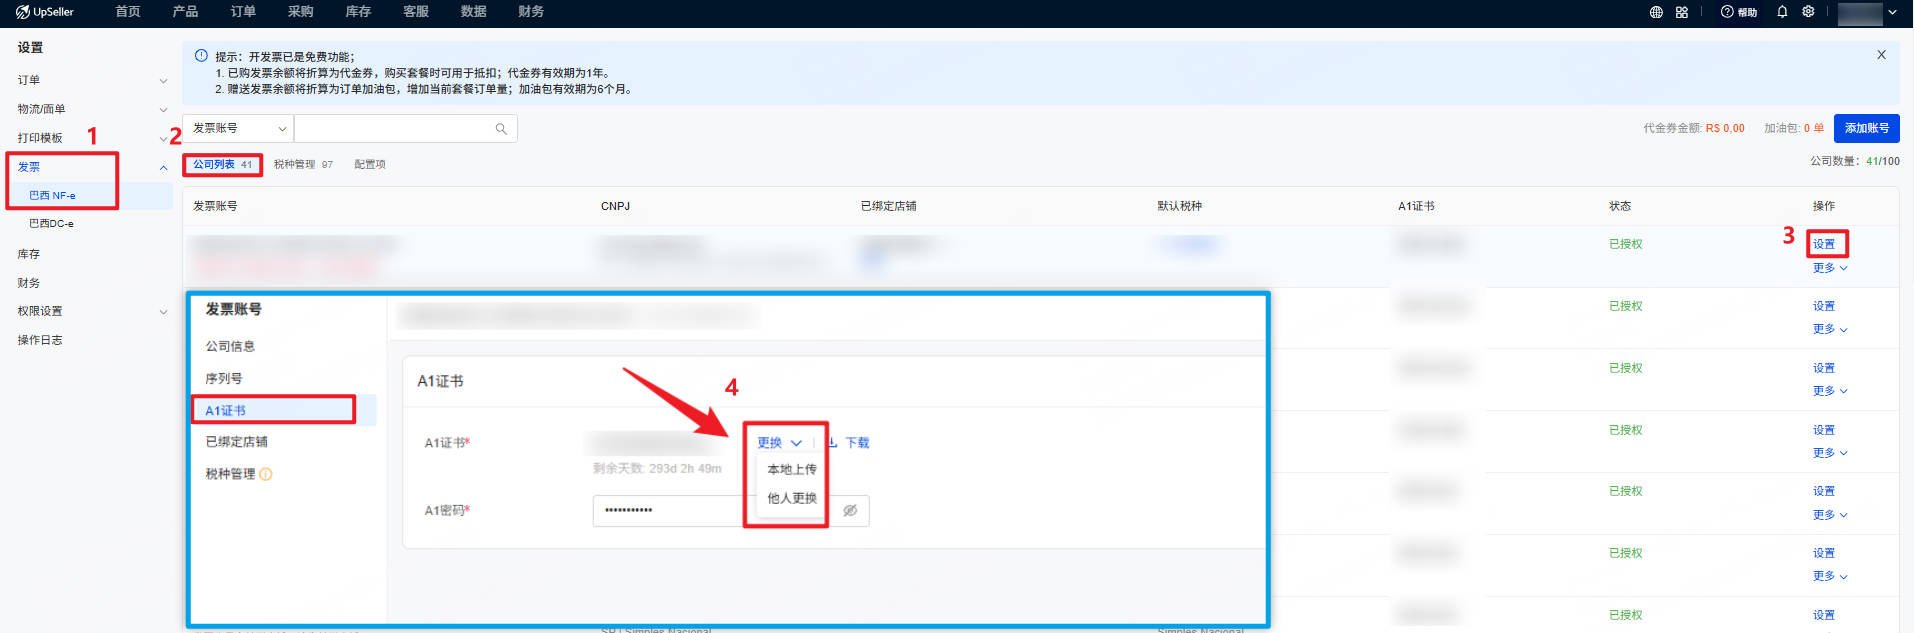The height and width of the screenshot is (633, 1914).
Task: Toggle A1 password visibility eye icon
Action: [x=850, y=511]
